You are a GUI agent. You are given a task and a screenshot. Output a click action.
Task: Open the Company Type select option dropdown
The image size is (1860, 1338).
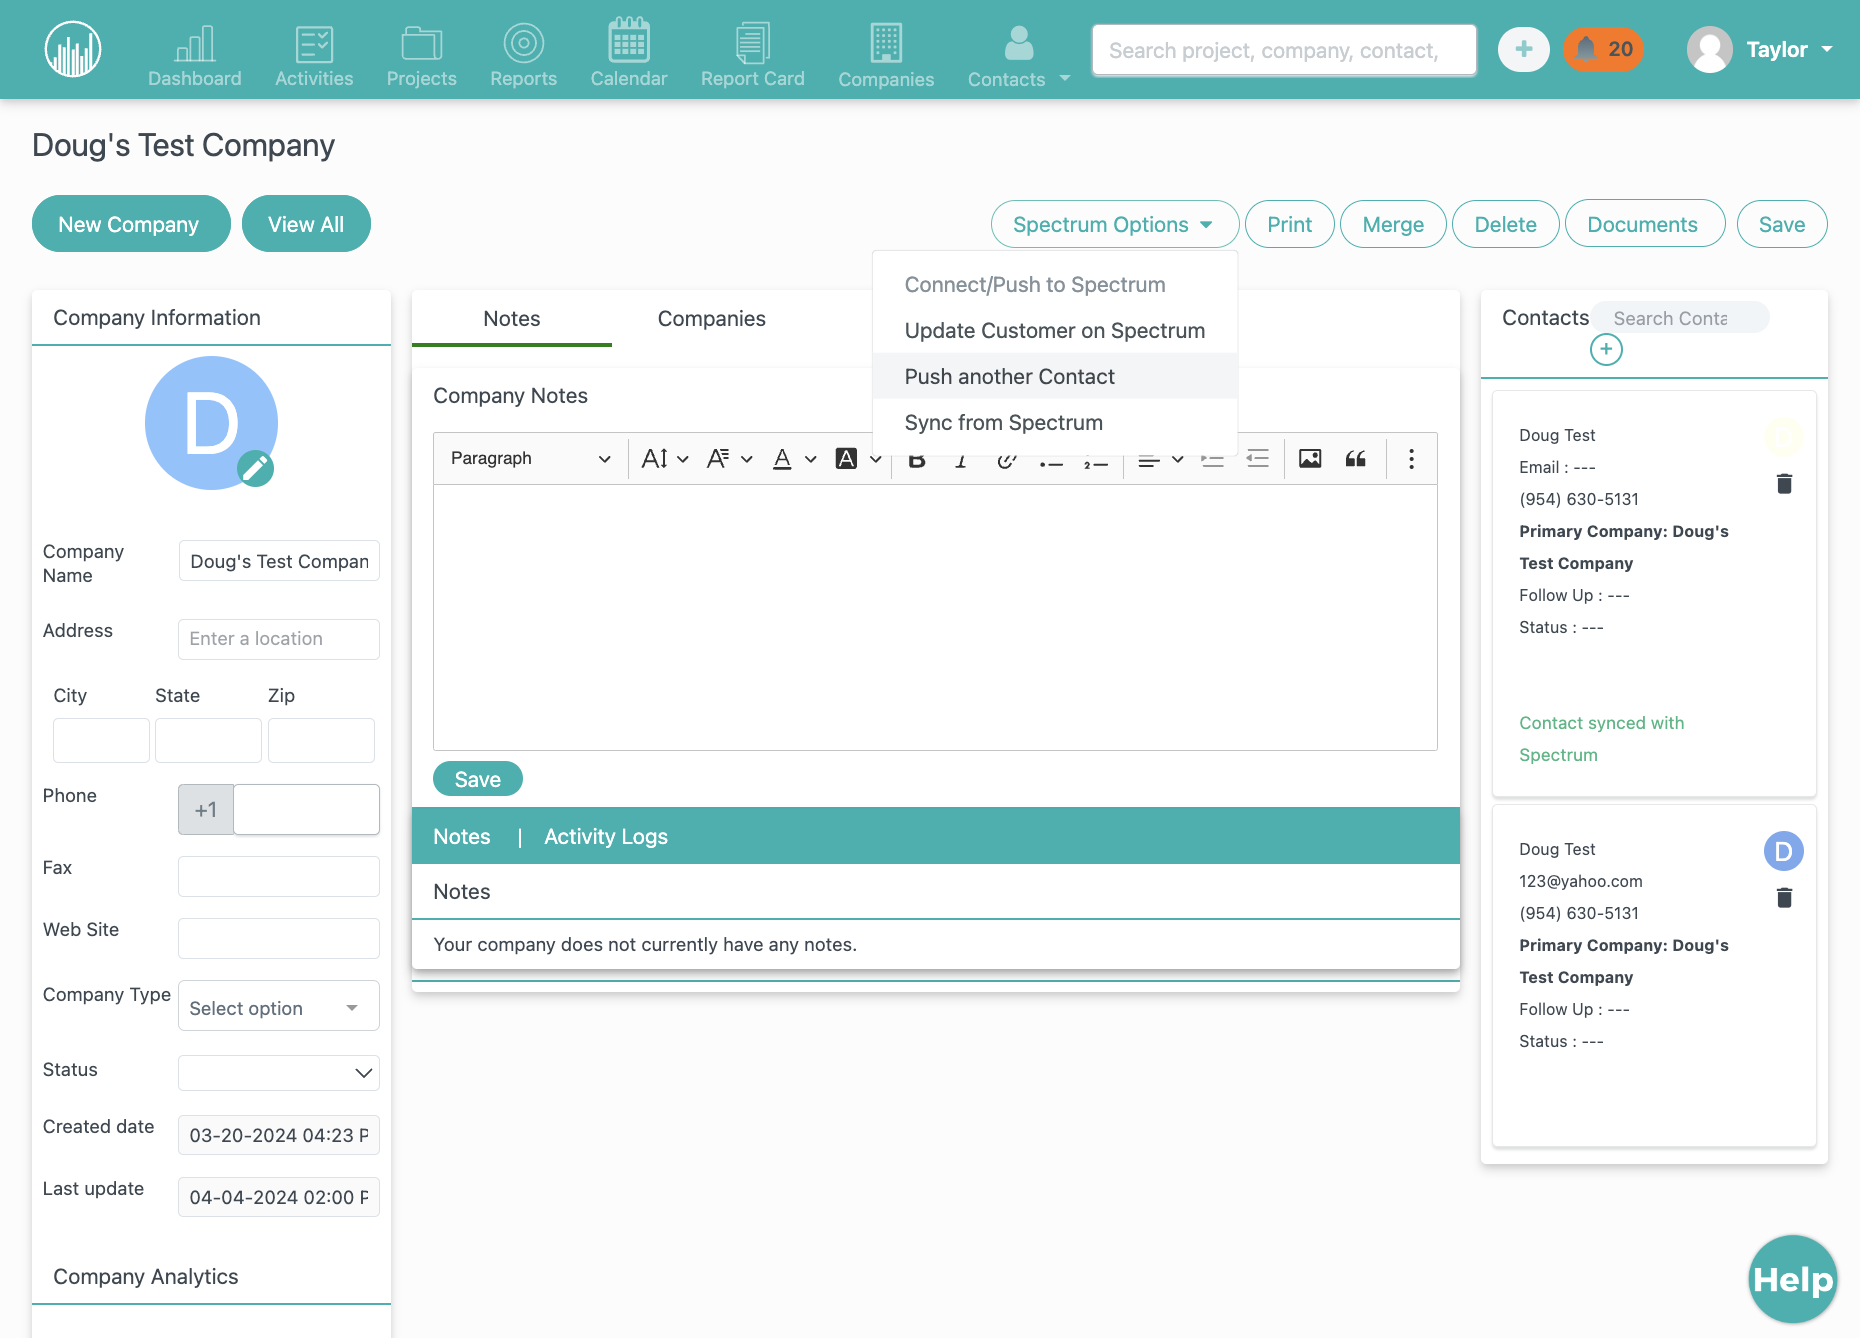(279, 1007)
